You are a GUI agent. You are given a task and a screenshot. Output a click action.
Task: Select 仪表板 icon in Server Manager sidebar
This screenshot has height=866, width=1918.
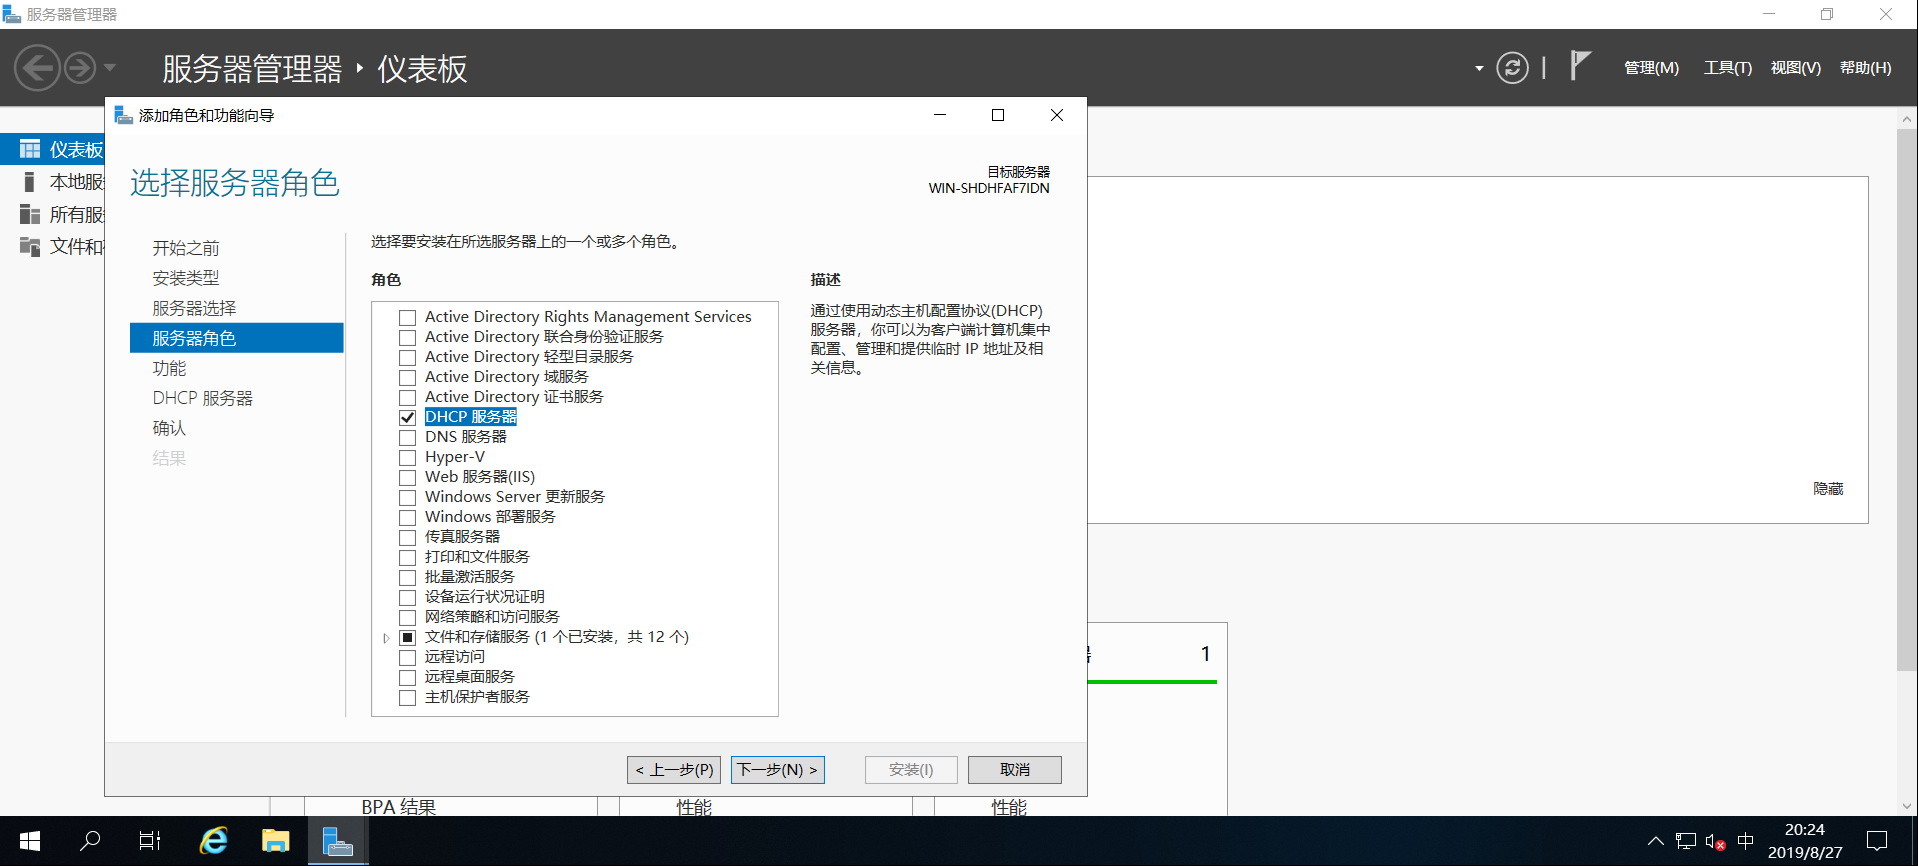click(30, 149)
